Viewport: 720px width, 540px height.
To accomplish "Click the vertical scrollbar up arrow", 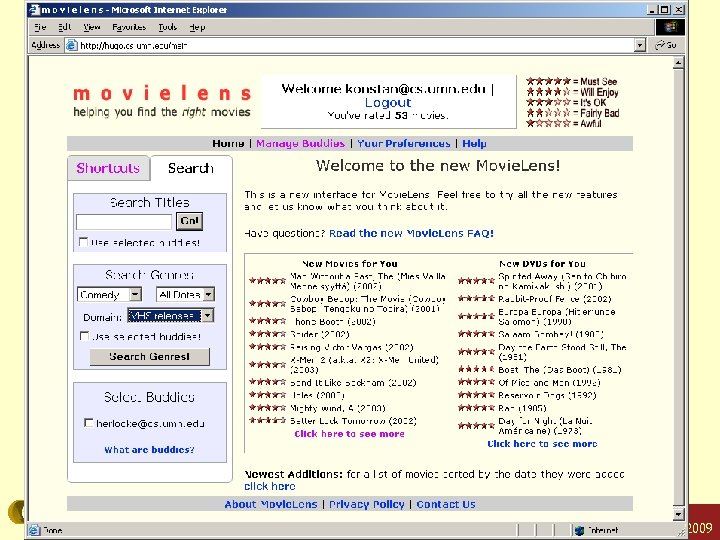I will tap(679, 63).
